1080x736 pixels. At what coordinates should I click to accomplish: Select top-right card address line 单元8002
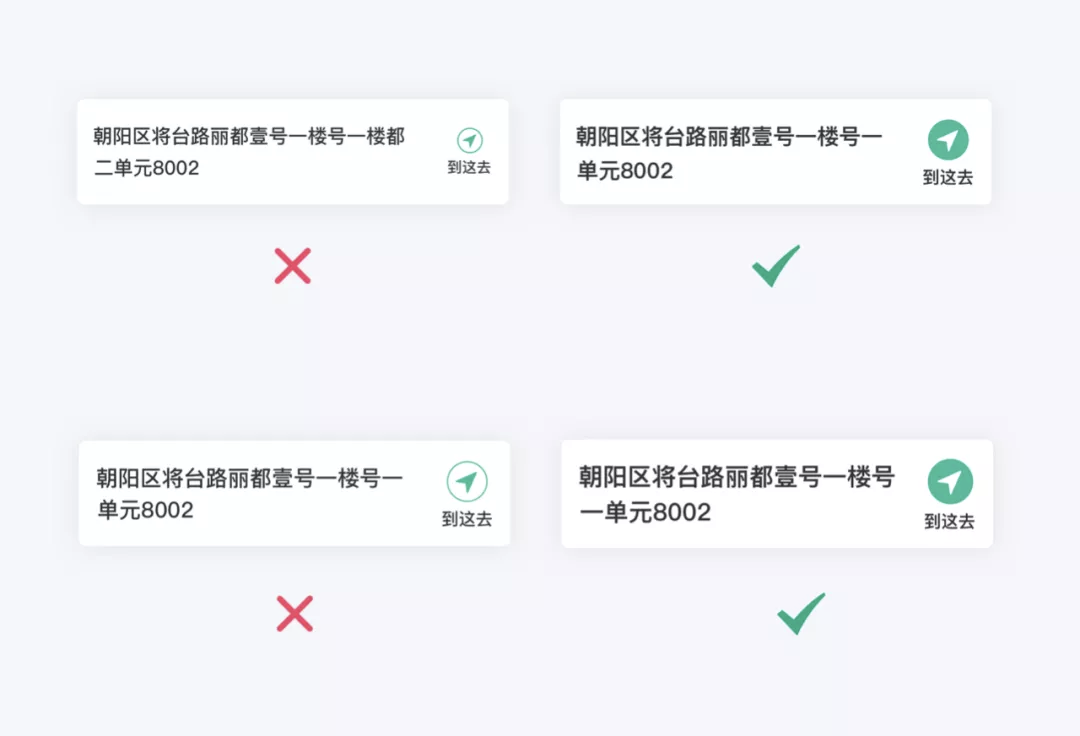[x=625, y=171]
